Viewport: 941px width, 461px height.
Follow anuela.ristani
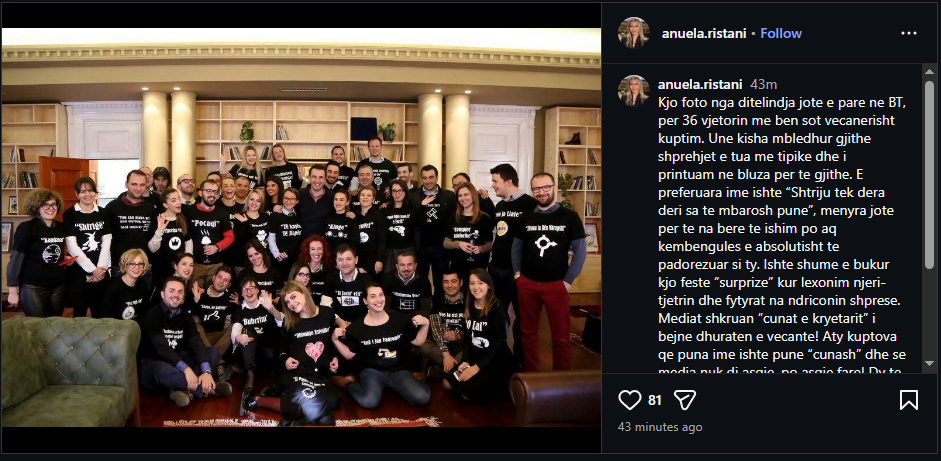point(781,34)
